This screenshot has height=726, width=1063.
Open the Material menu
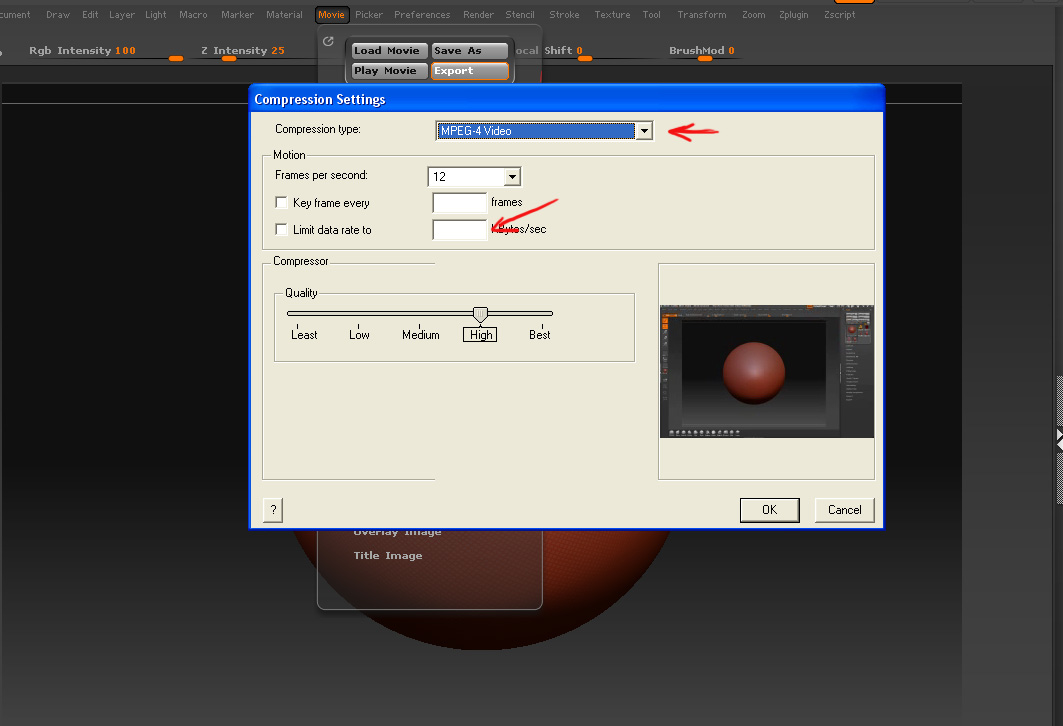point(284,14)
